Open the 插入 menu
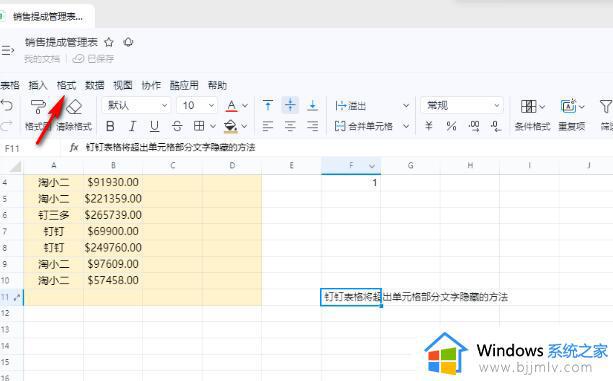This screenshot has width=613, height=381. (38, 85)
